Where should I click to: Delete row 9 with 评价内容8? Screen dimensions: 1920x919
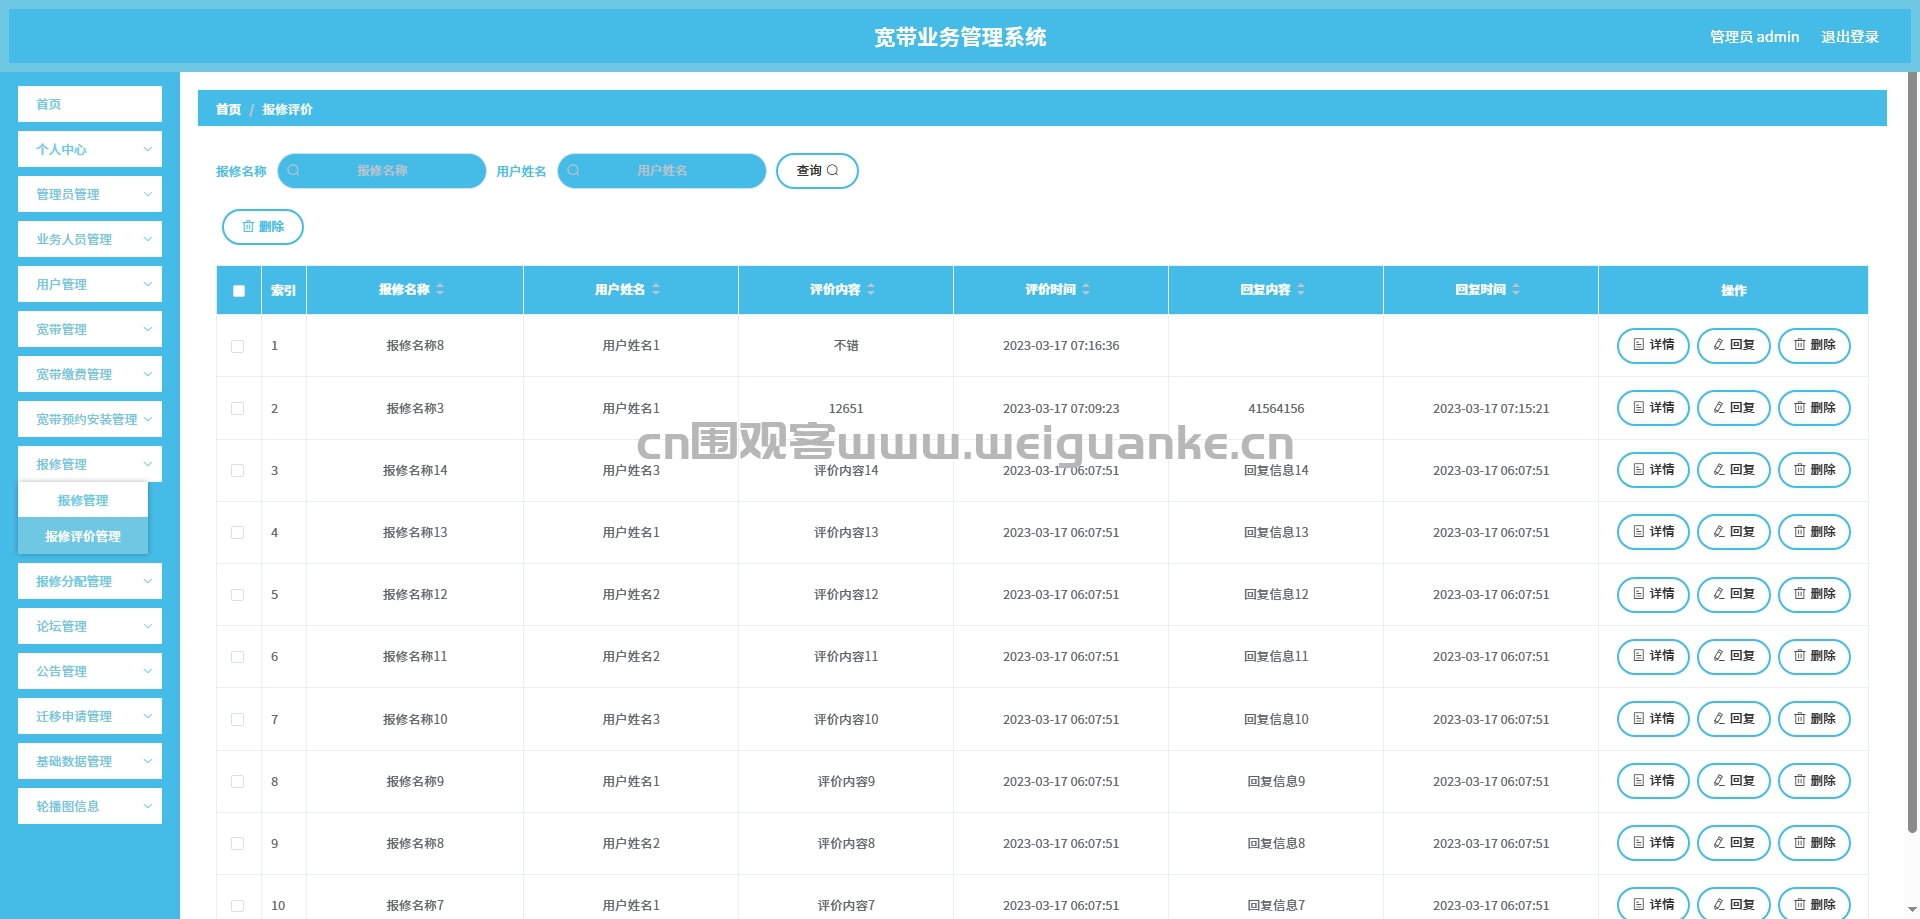pyautogui.click(x=1814, y=843)
